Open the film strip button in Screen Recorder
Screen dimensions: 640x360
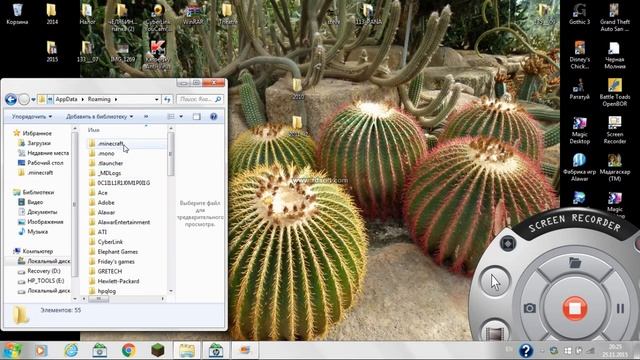(495, 333)
